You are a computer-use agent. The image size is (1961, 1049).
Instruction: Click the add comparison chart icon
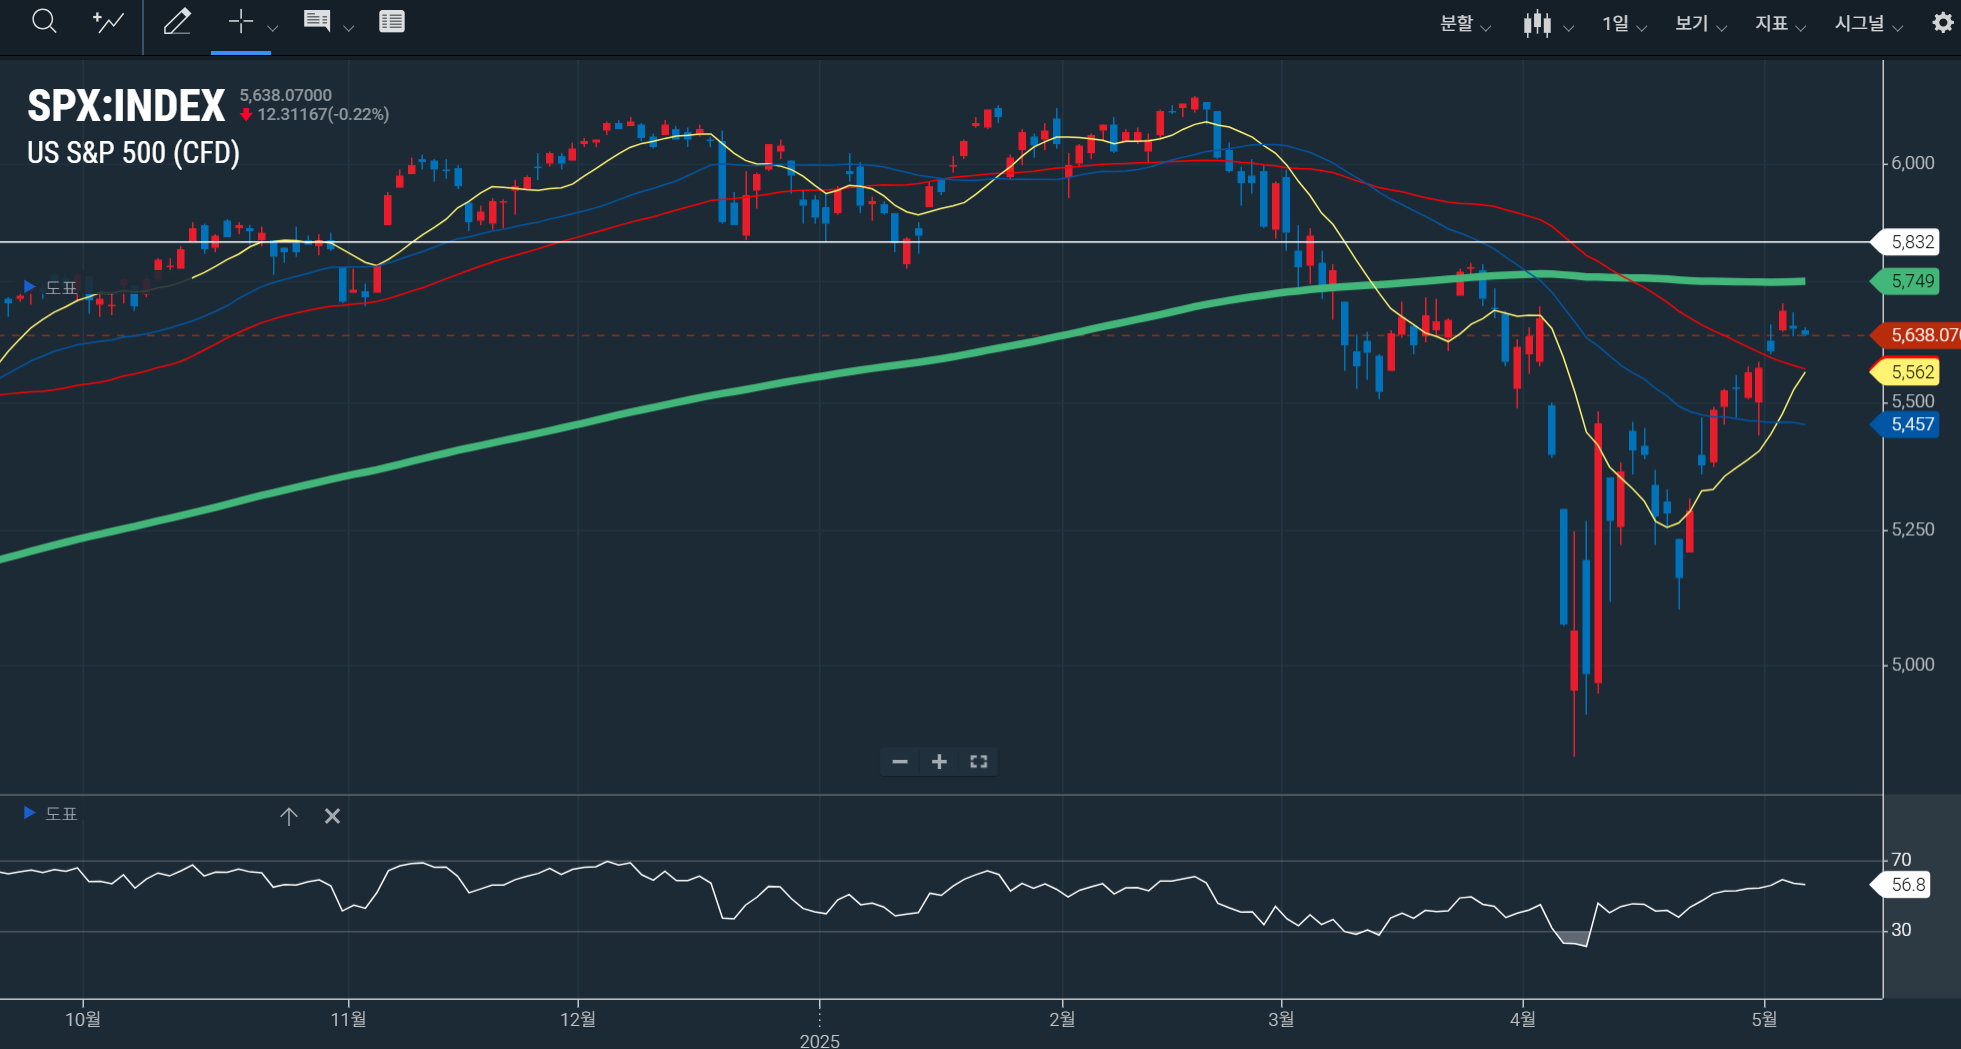coord(108,21)
